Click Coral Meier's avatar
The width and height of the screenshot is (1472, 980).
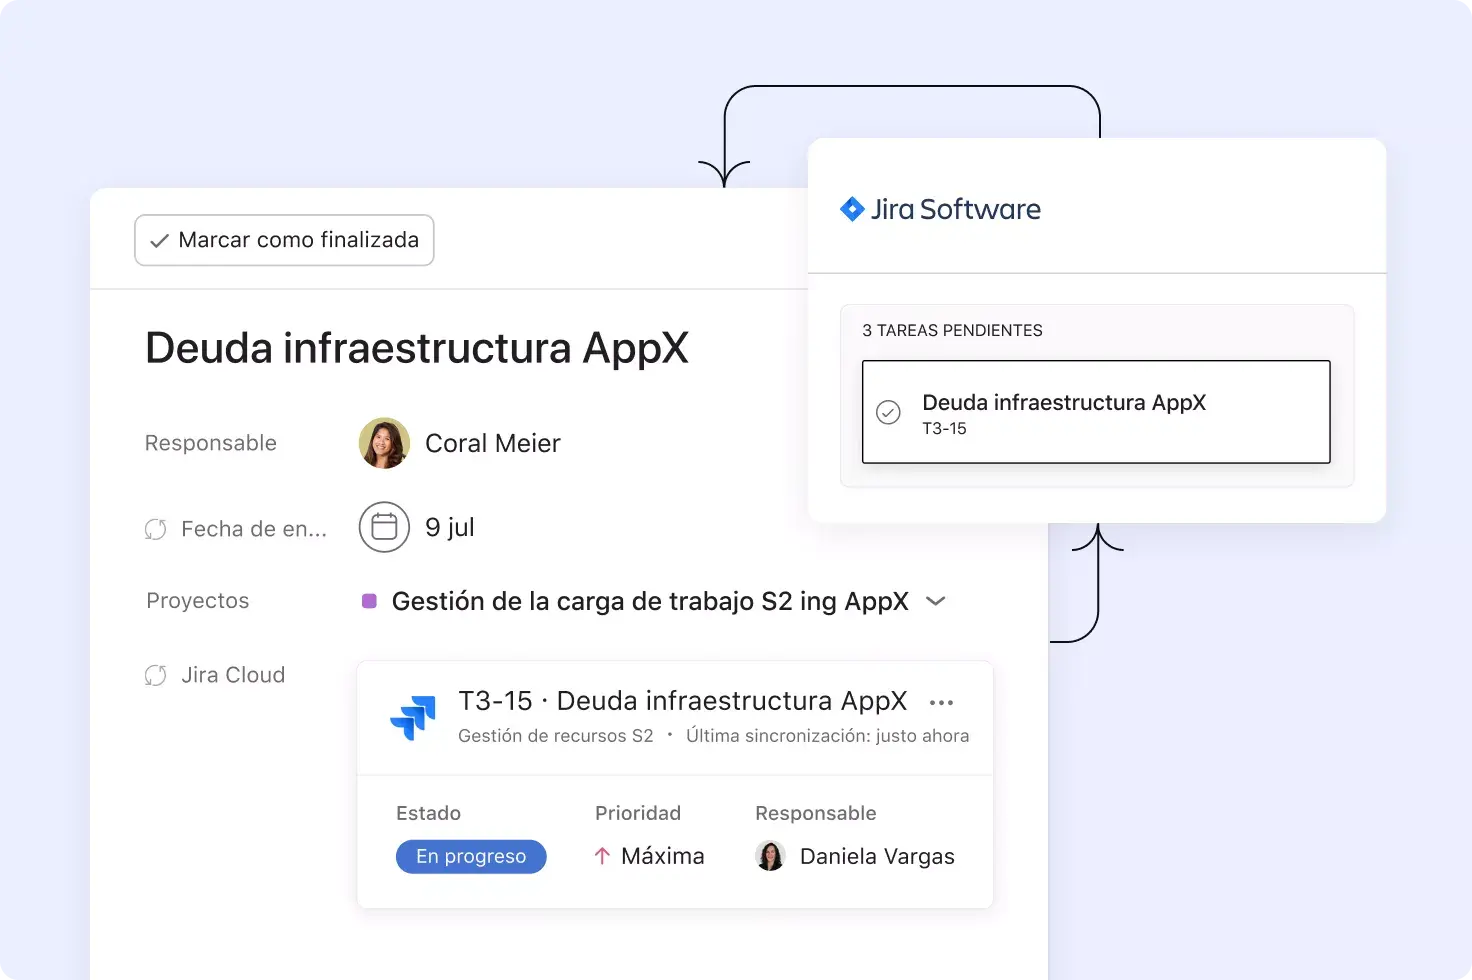[x=383, y=443]
